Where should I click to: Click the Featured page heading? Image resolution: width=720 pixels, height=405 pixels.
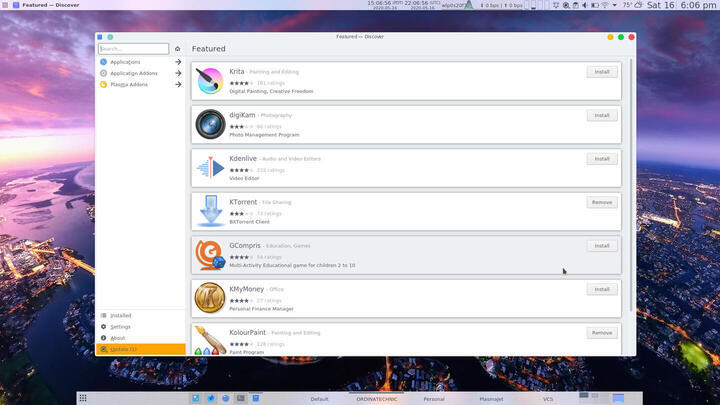click(x=208, y=49)
